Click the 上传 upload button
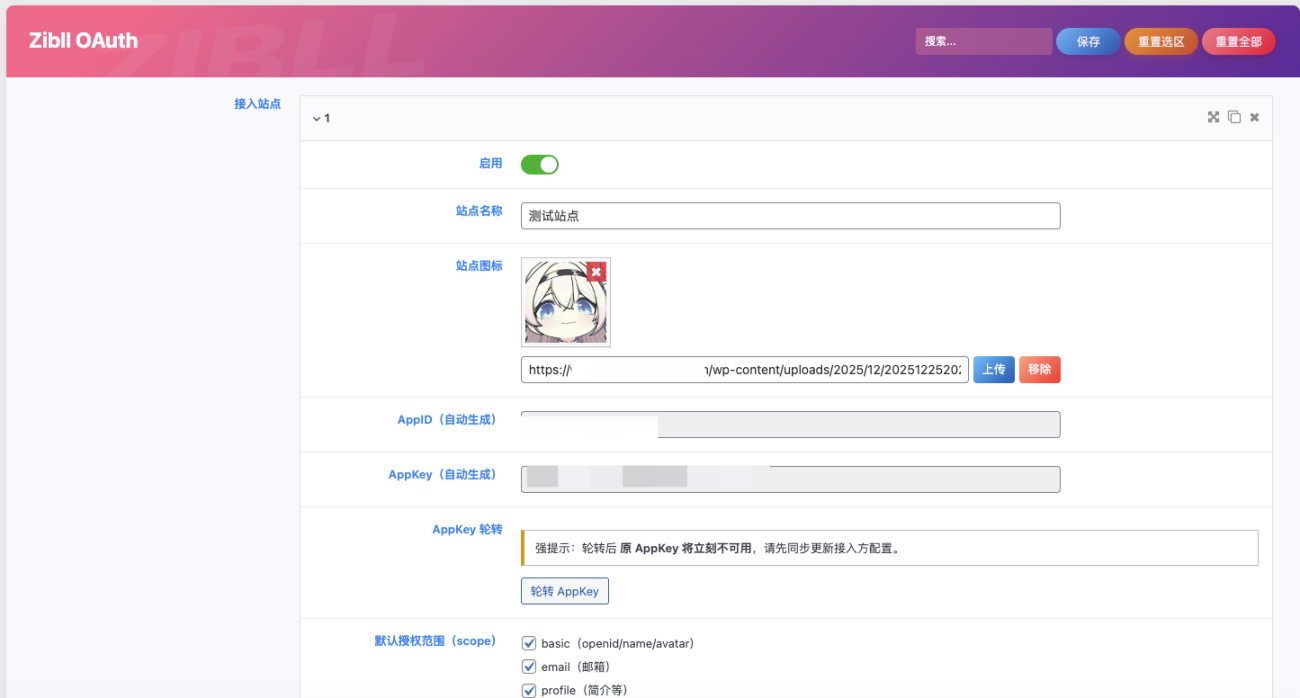The height and width of the screenshot is (698, 1300). pos(994,370)
